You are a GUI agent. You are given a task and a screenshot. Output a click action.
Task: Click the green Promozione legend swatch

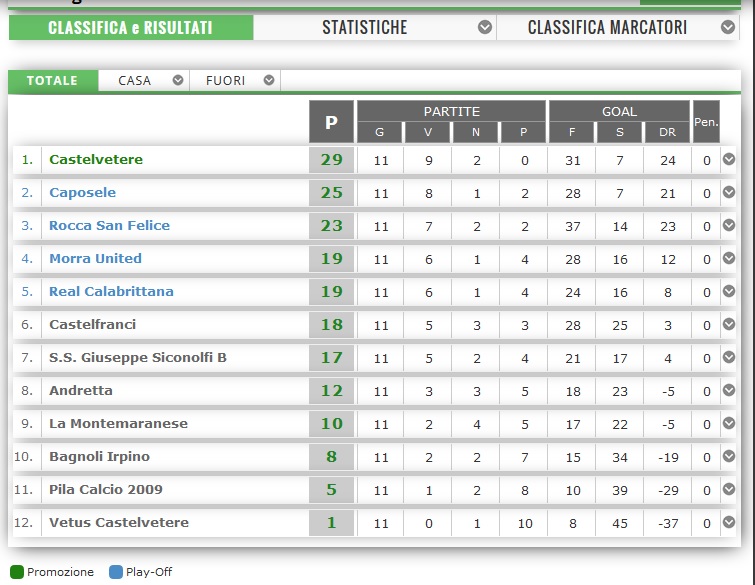click(18, 572)
